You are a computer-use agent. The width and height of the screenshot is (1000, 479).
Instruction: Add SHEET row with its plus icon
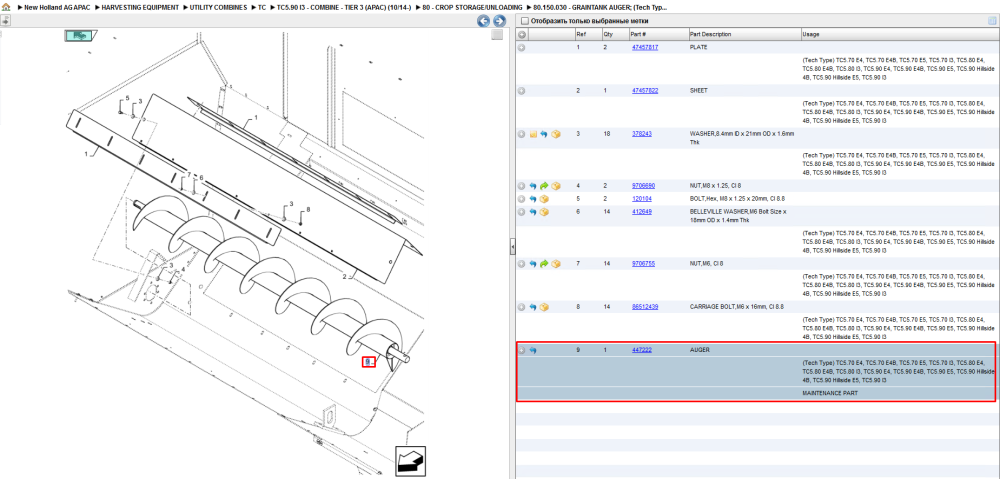522,91
